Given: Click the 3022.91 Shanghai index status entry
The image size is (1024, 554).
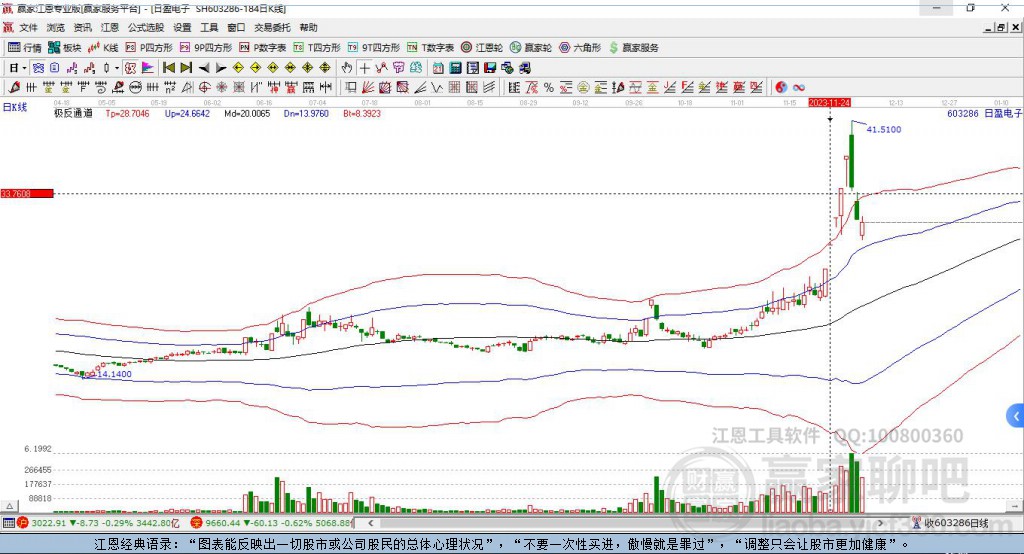Looking at the screenshot, I should tap(98, 523).
